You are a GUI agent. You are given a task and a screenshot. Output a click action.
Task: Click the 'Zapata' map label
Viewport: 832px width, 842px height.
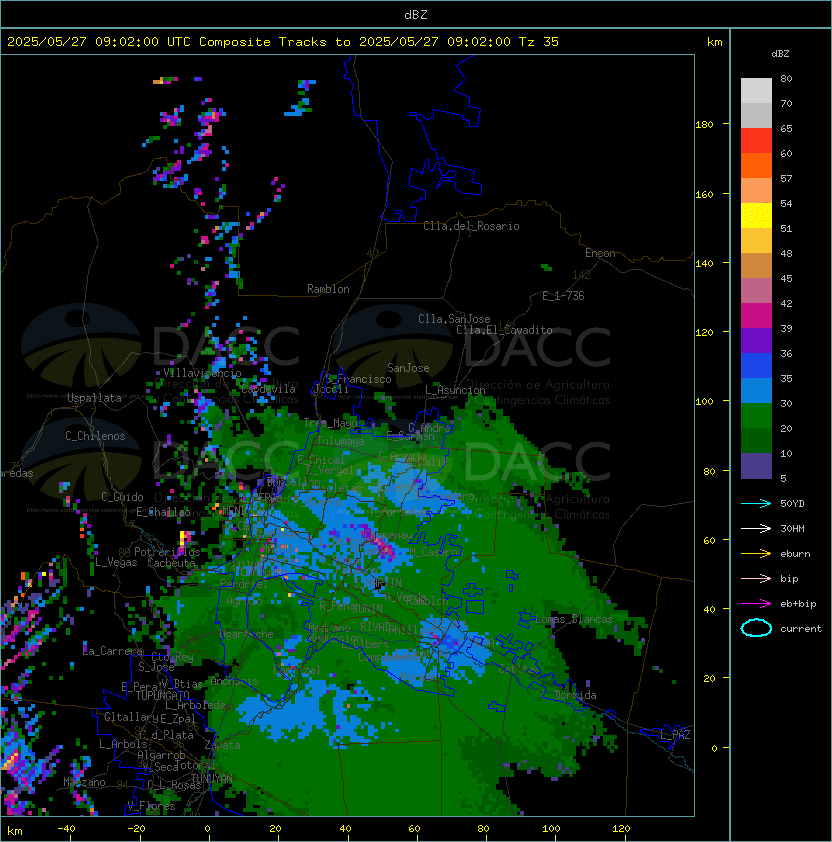[x=222, y=745]
